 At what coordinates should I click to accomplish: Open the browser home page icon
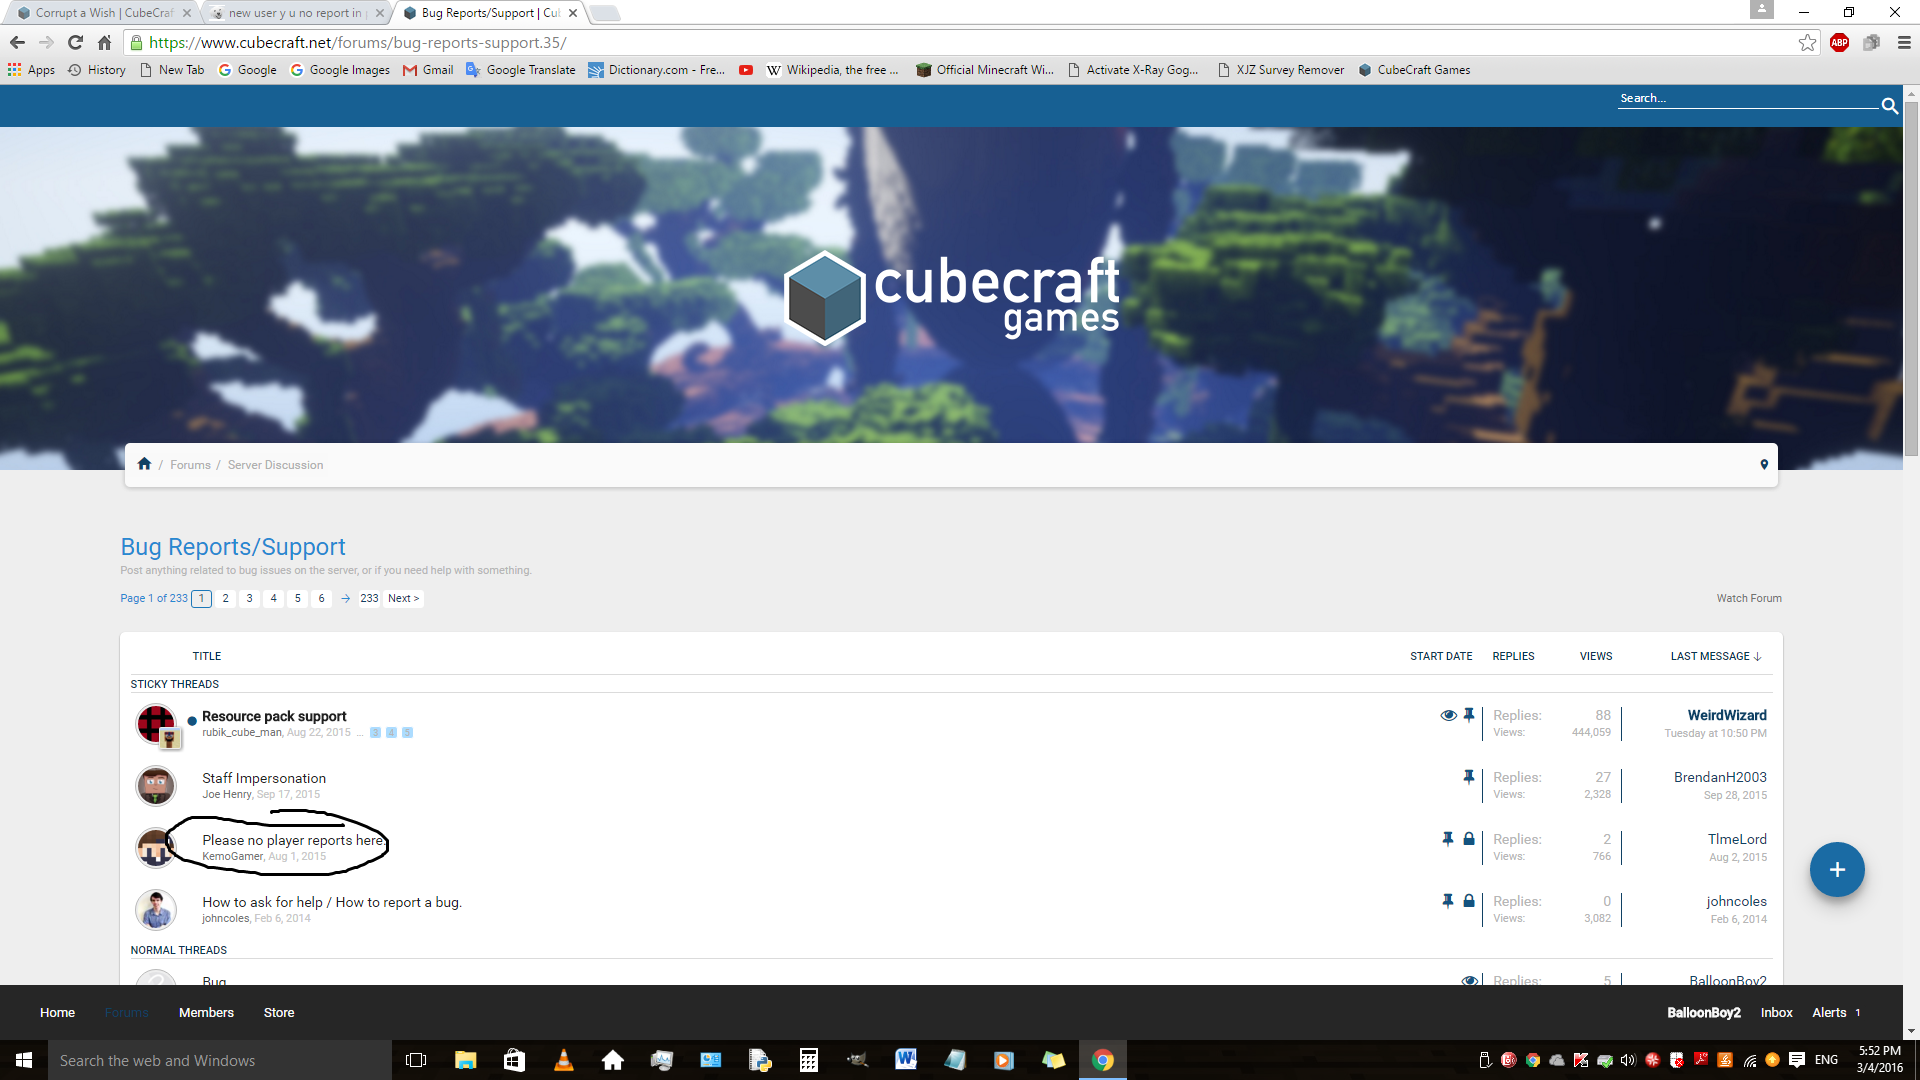(x=104, y=42)
